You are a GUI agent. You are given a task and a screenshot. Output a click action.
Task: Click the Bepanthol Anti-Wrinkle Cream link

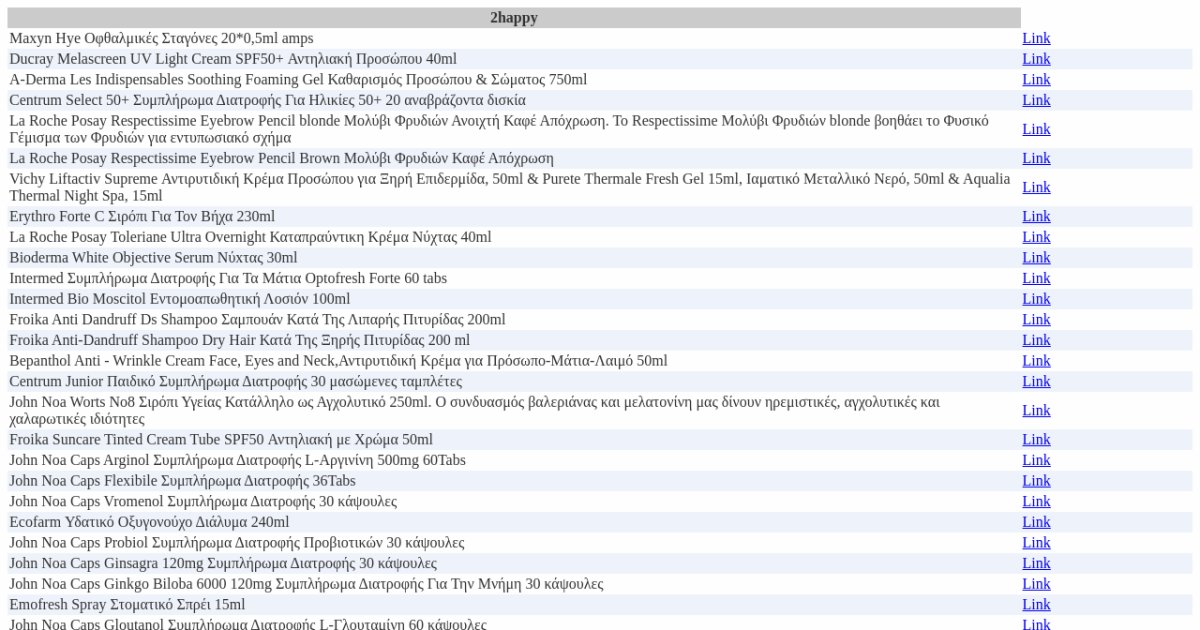1036,361
